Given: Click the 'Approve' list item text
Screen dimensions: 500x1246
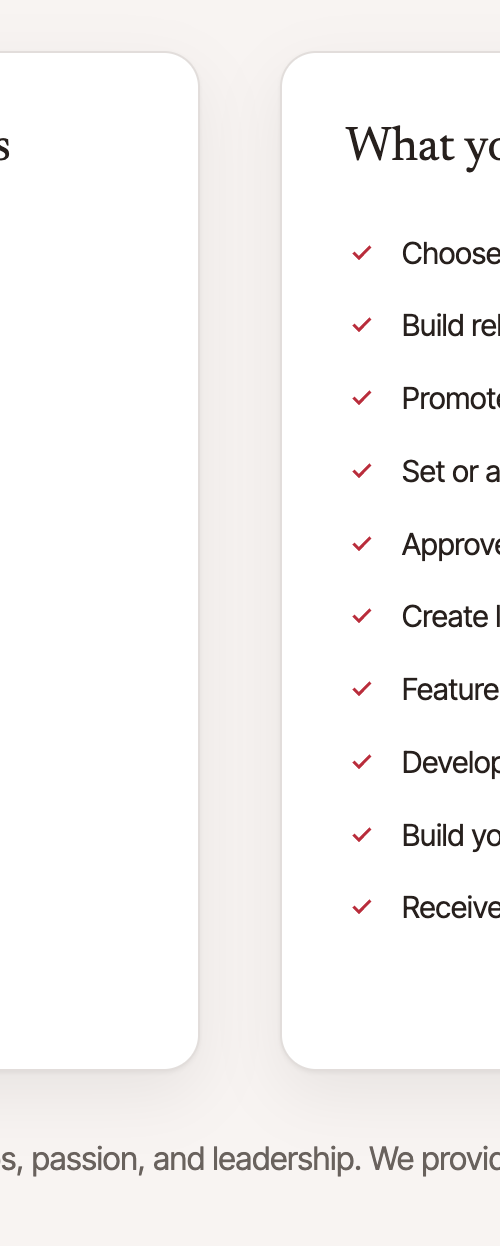Looking at the screenshot, I should point(451,544).
